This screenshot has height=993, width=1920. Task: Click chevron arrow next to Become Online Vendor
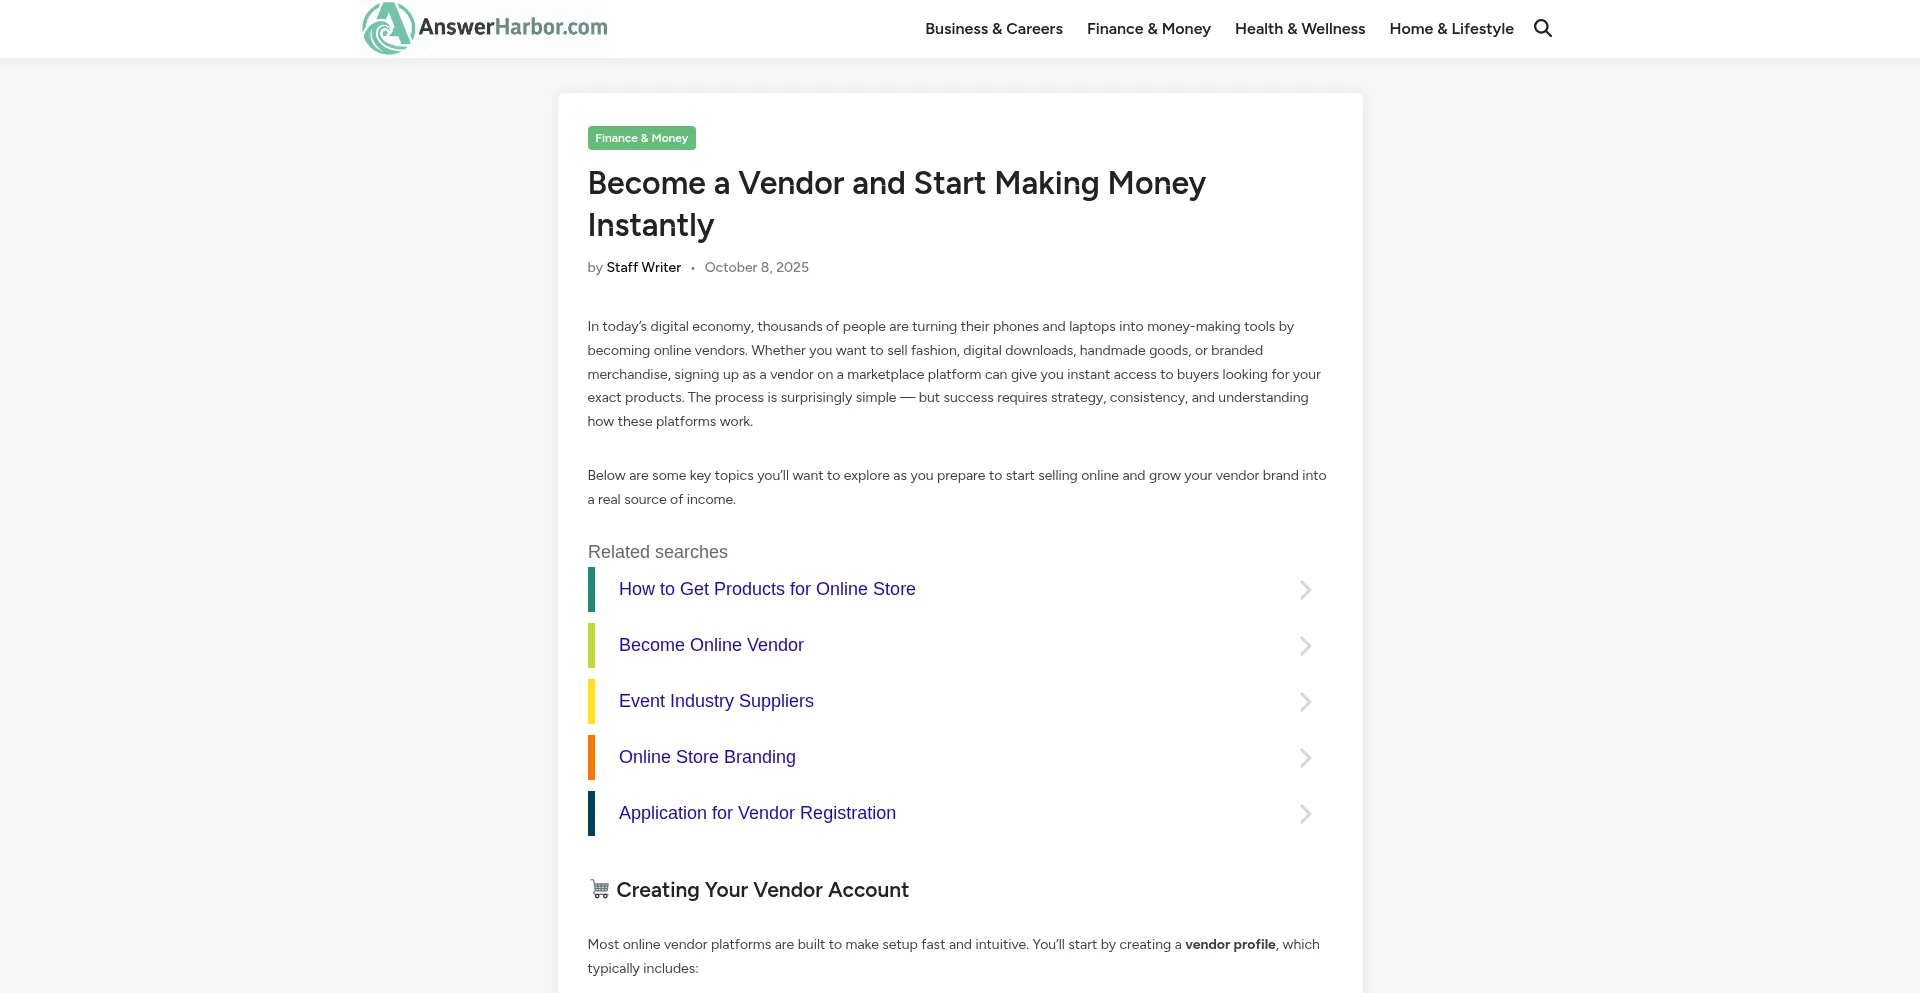point(1305,646)
